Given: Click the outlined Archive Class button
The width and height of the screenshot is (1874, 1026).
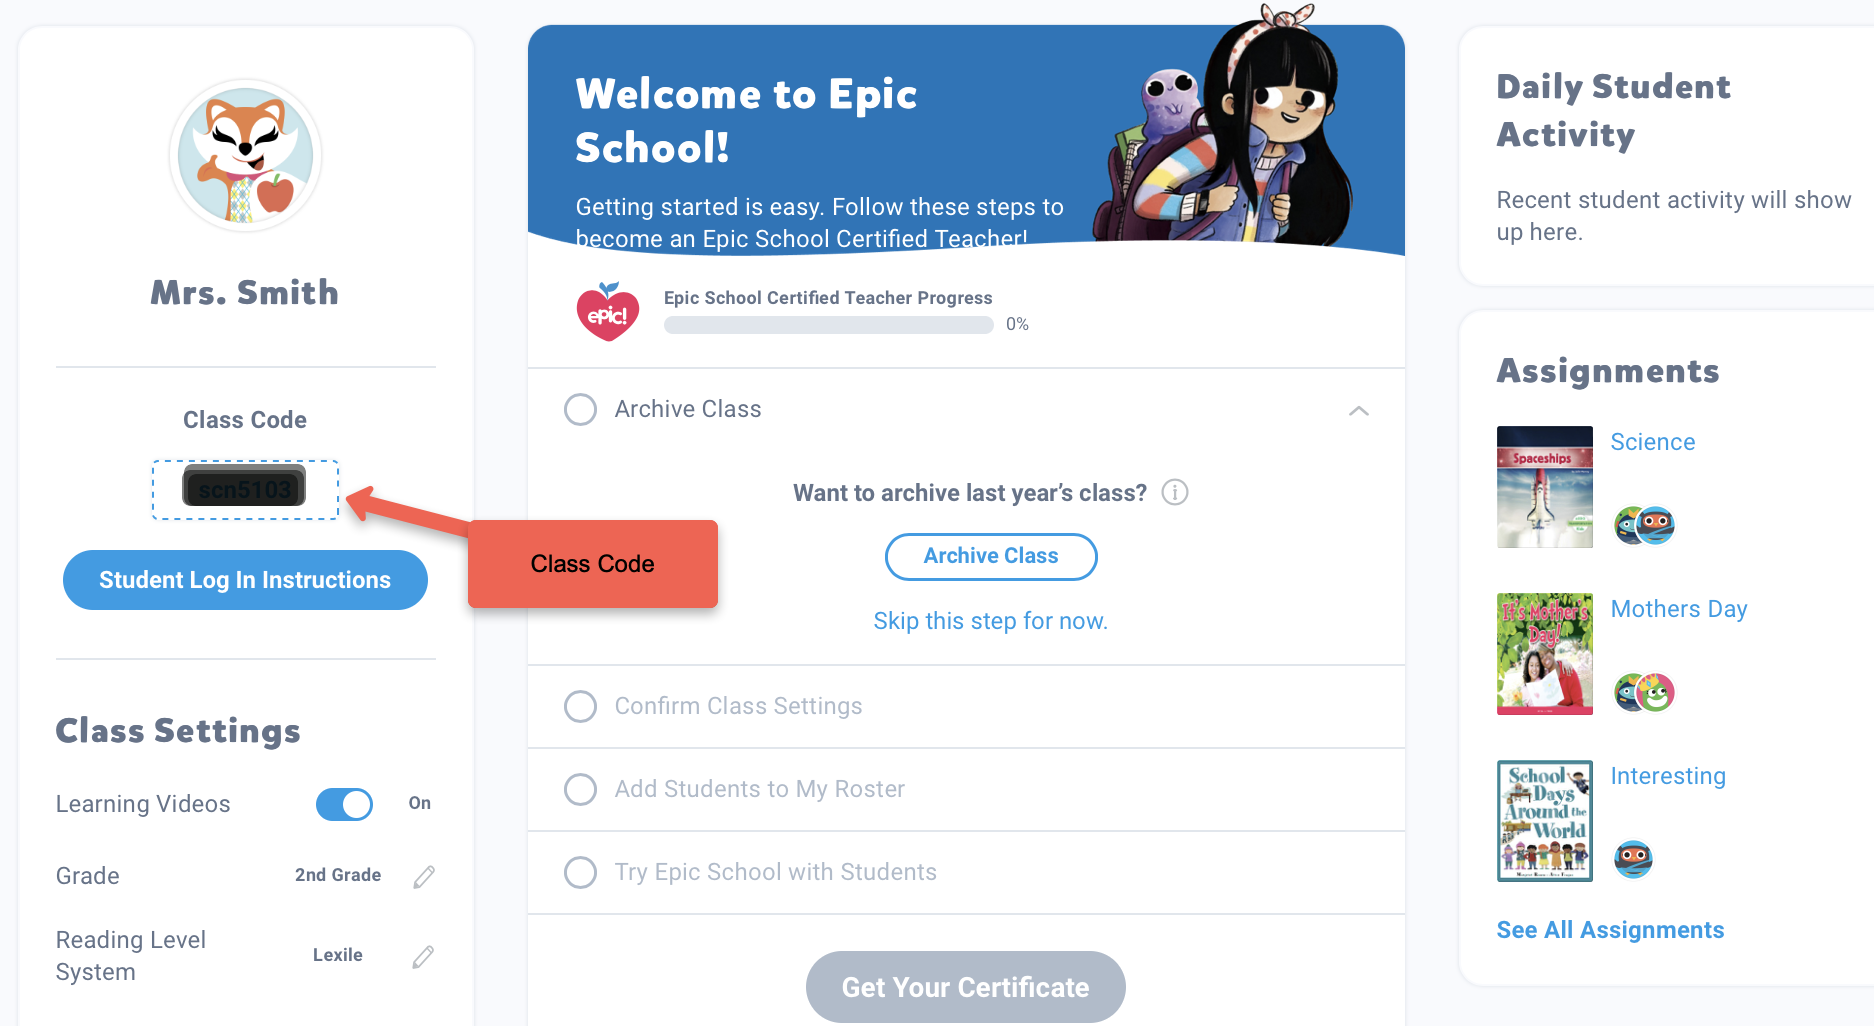Looking at the screenshot, I should point(990,557).
